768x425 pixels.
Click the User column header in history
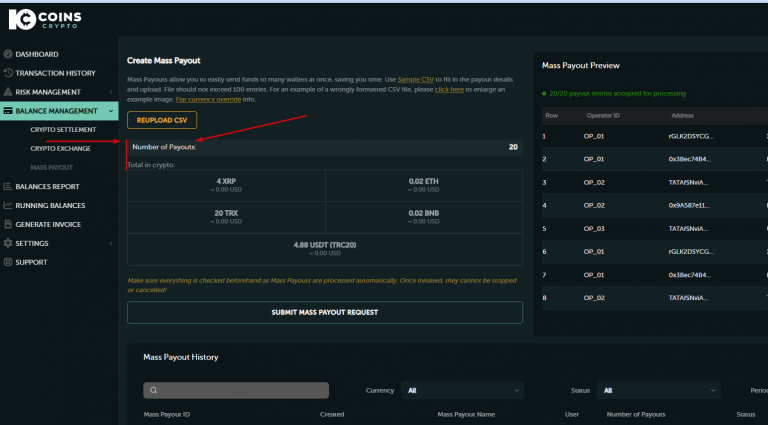572,414
